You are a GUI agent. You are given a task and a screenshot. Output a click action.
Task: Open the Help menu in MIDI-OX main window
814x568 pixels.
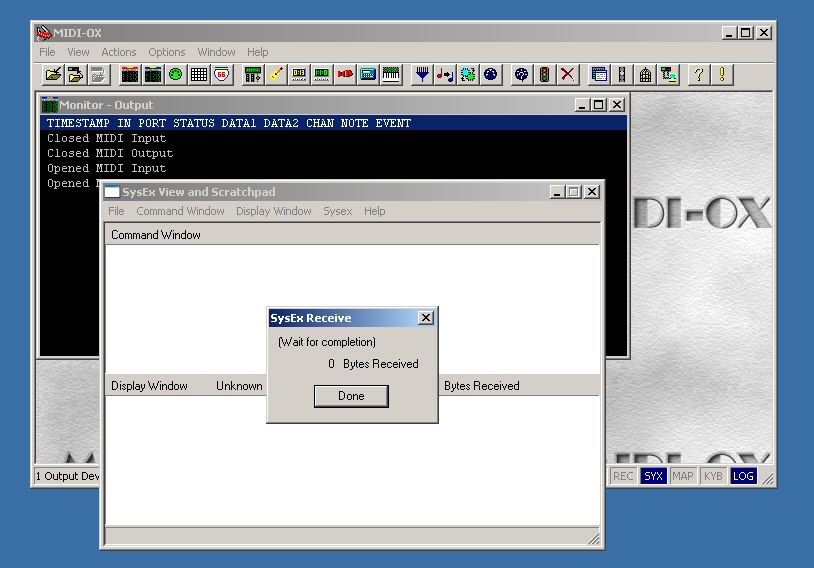257,52
